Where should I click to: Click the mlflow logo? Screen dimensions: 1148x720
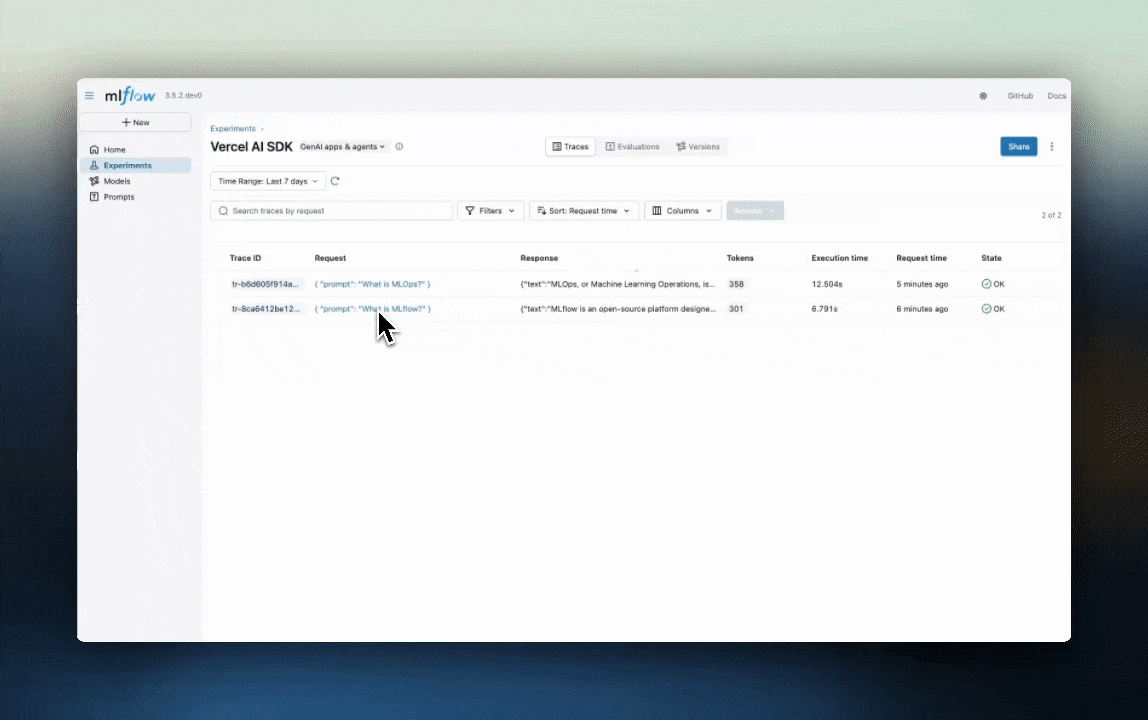[x=128, y=95]
